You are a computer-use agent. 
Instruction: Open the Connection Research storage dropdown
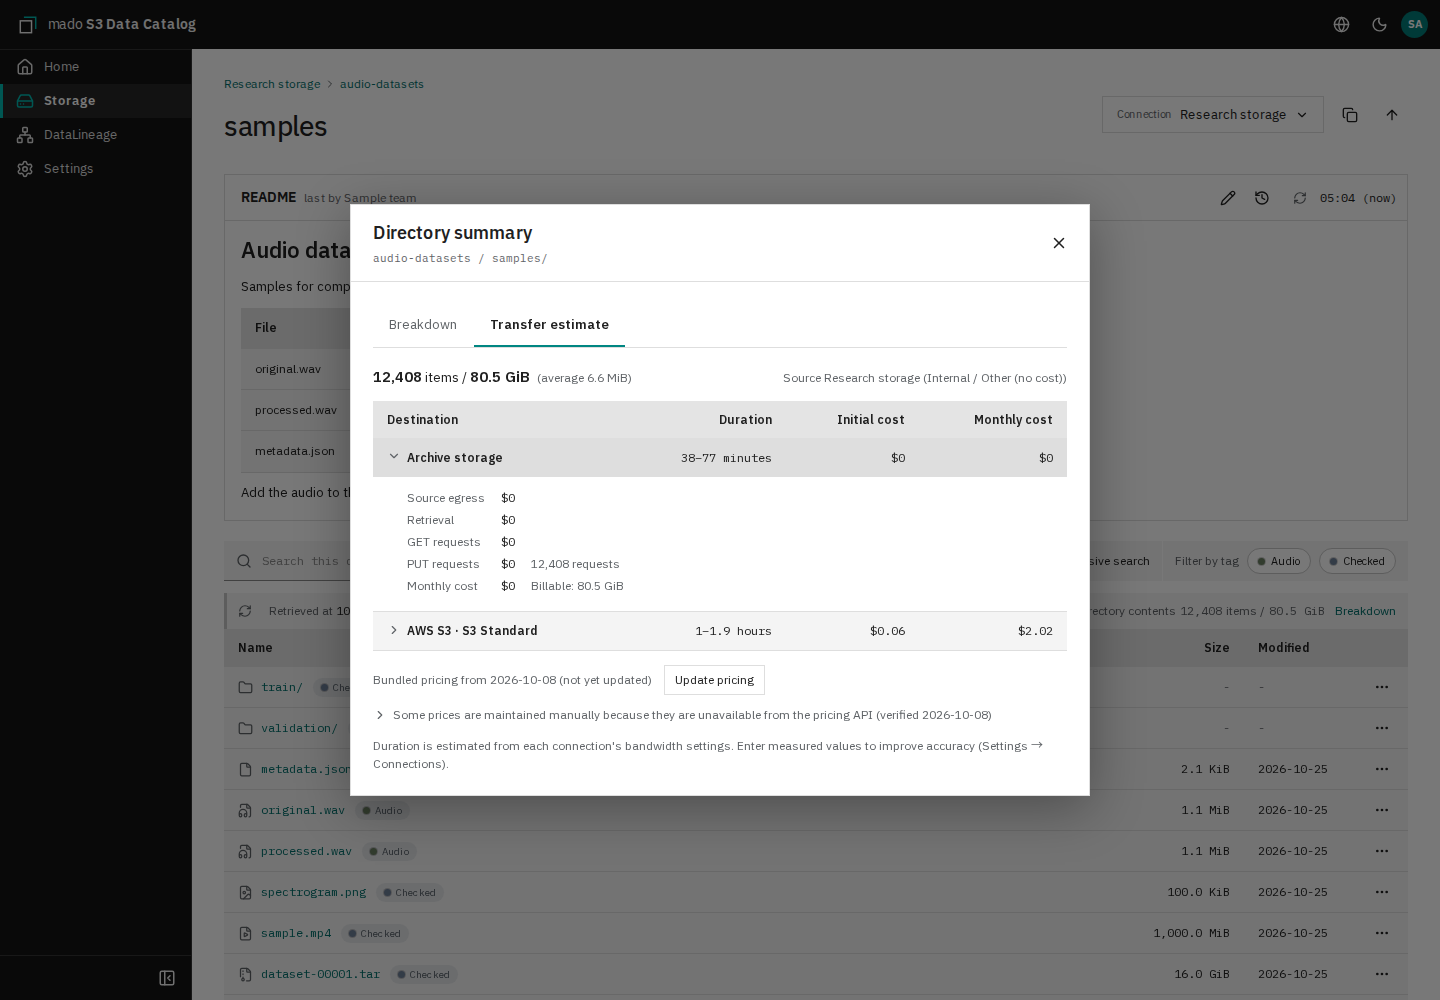click(1212, 115)
